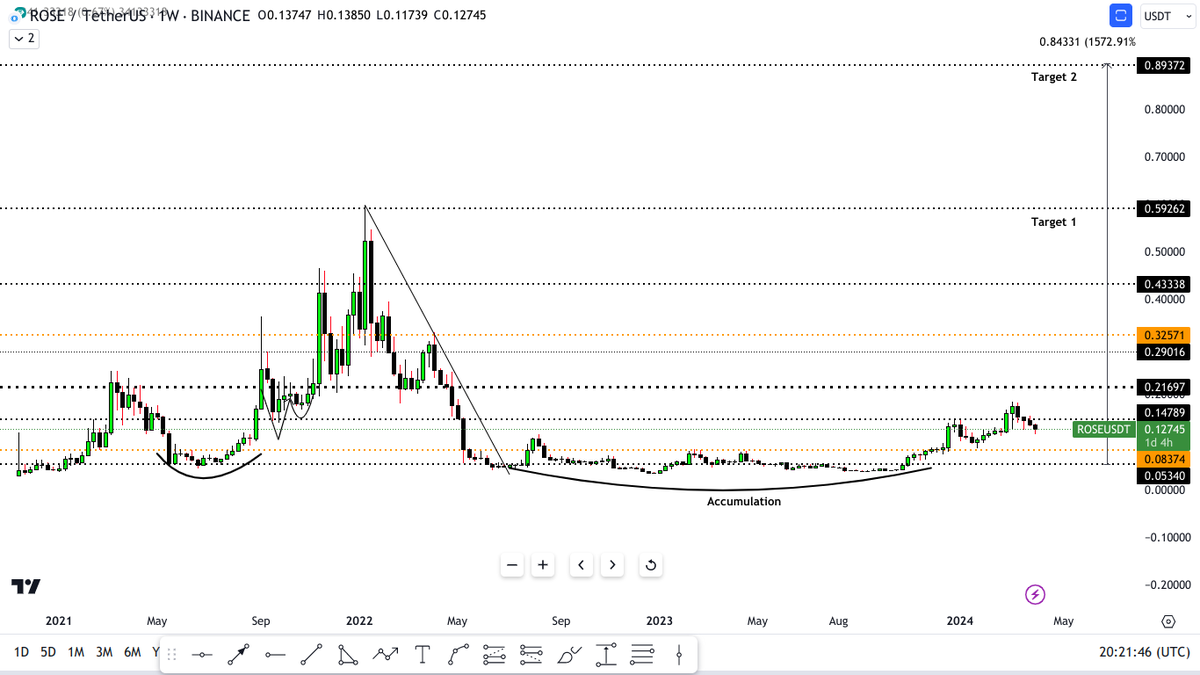Select the arrow drawing tool
This screenshot has width=1200, height=675.
coord(238,655)
